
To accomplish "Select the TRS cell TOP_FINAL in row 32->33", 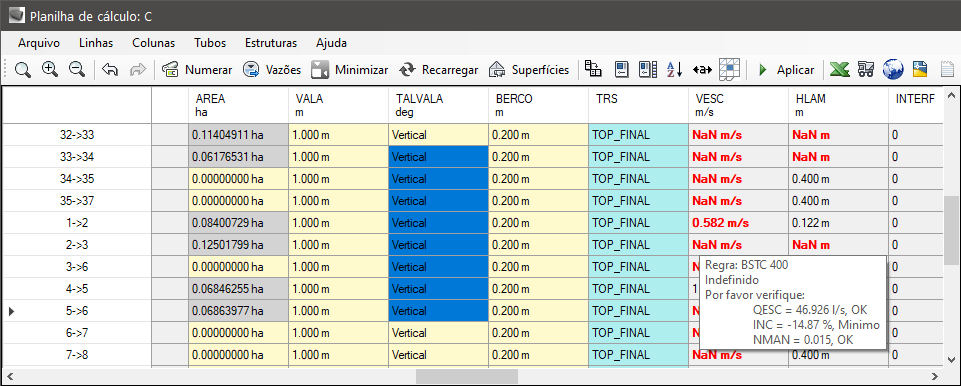I will (x=638, y=135).
